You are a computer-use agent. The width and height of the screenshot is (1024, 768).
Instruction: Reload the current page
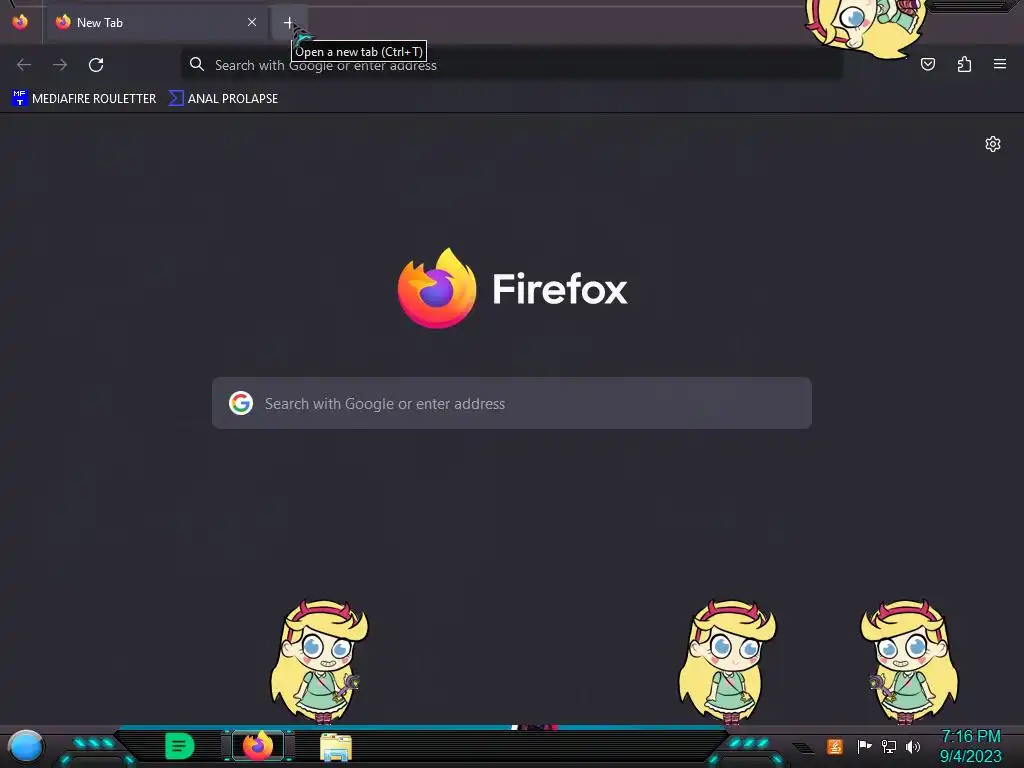tap(96, 65)
